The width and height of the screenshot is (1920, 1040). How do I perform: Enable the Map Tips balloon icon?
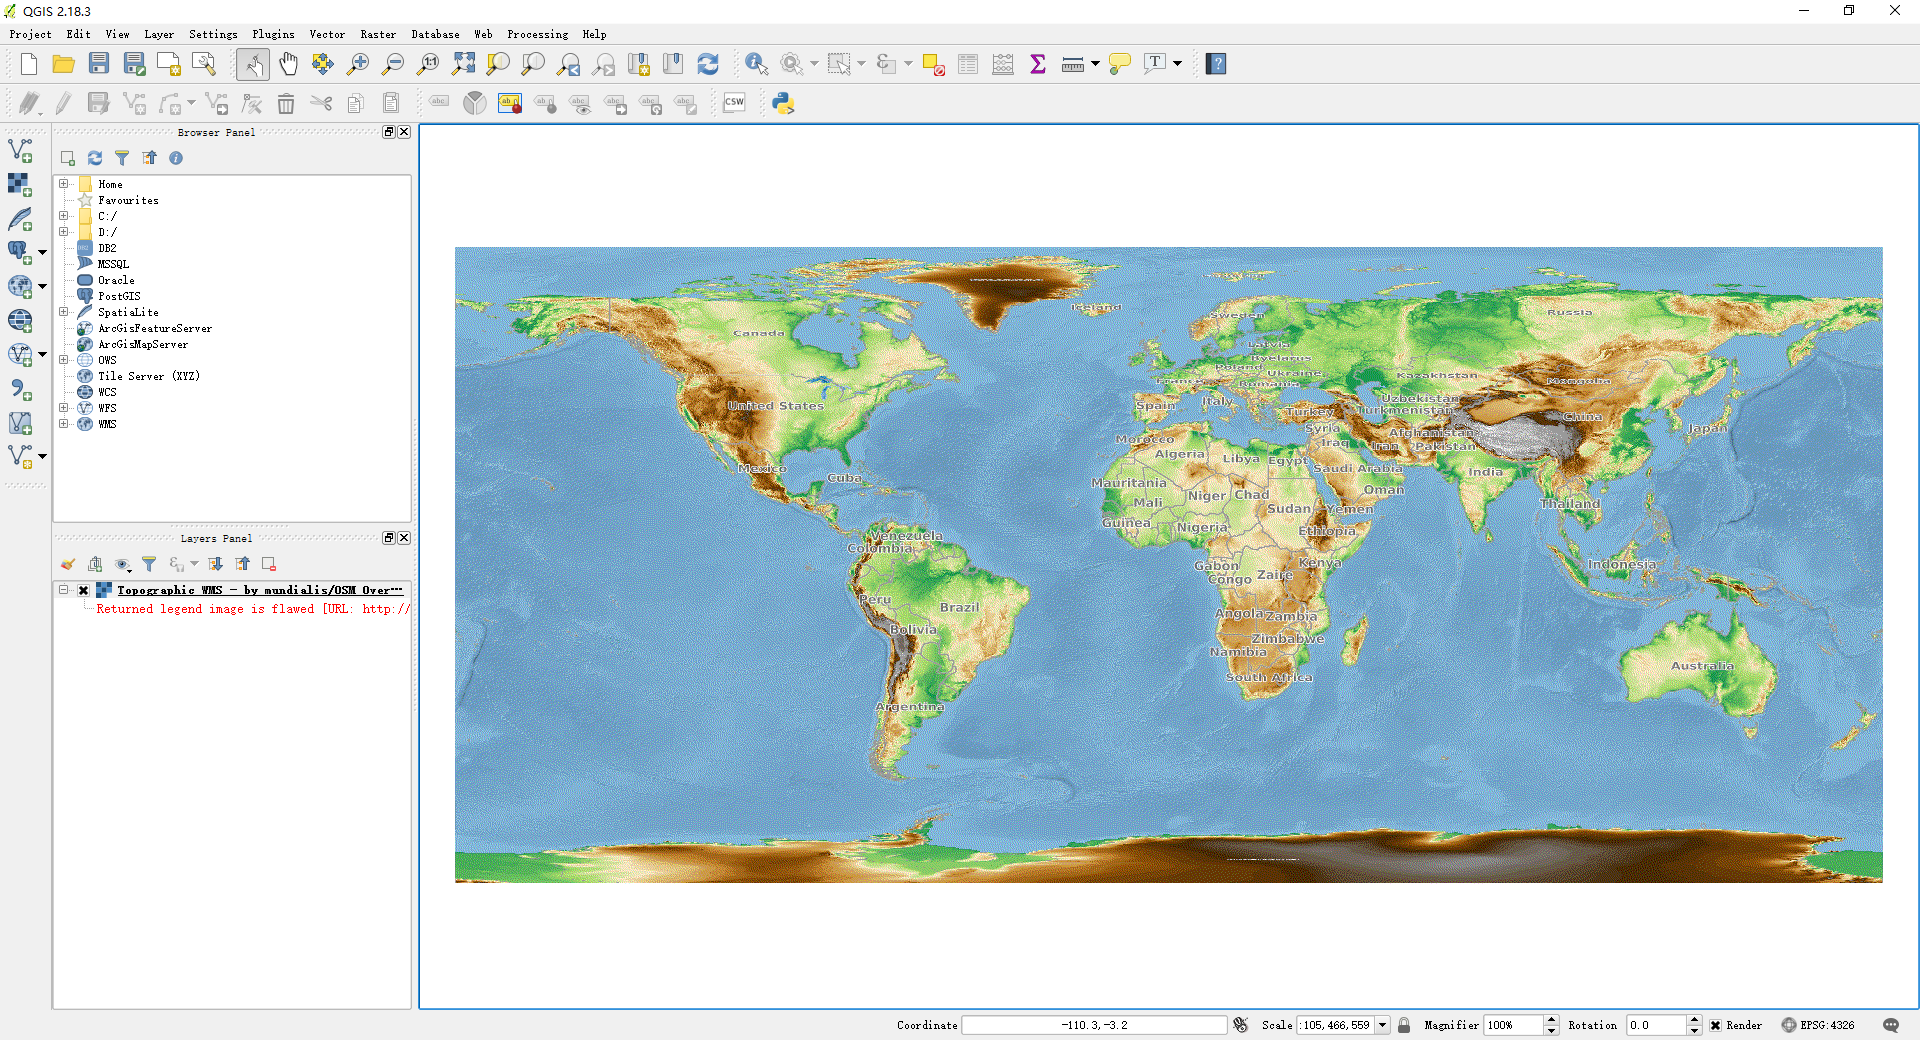[1120, 64]
